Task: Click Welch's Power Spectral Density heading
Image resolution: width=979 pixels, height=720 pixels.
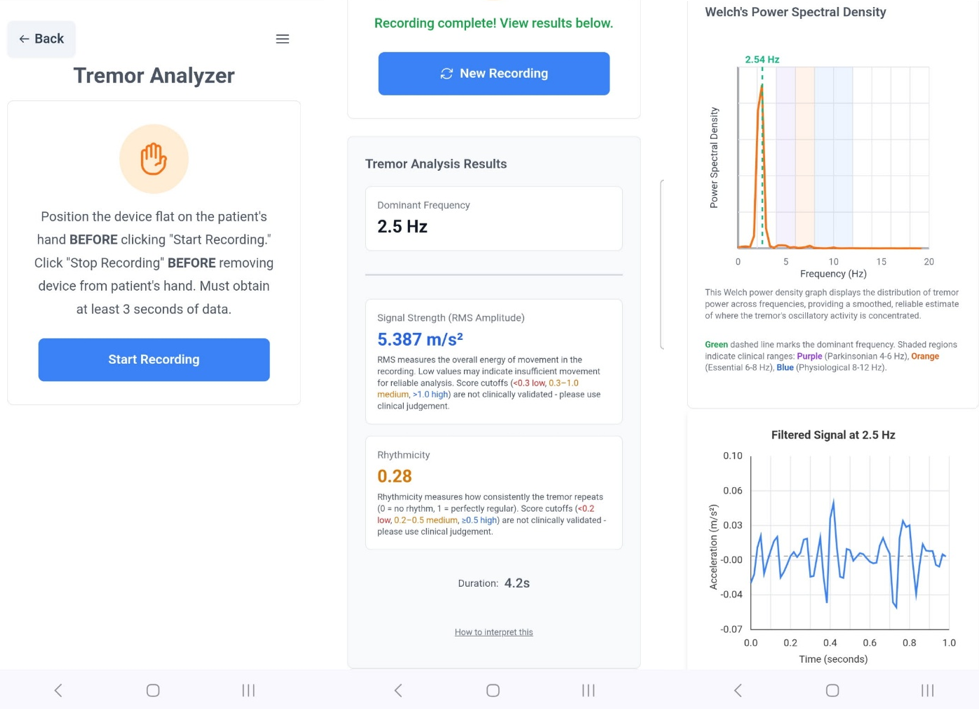Action: coord(795,12)
